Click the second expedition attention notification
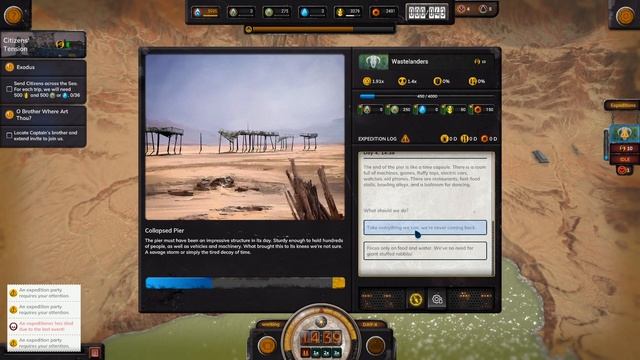Screen dimensions: 640x360 (x=44, y=309)
